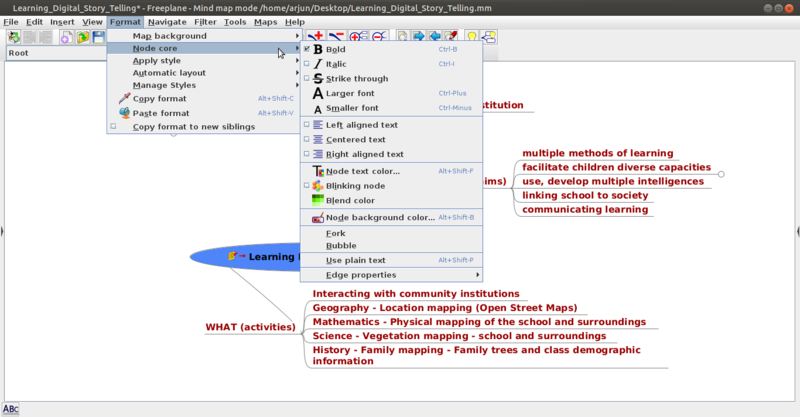This screenshot has height=417, width=800.
Task: Select the Bubble menu entry
Action: click(391, 246)
